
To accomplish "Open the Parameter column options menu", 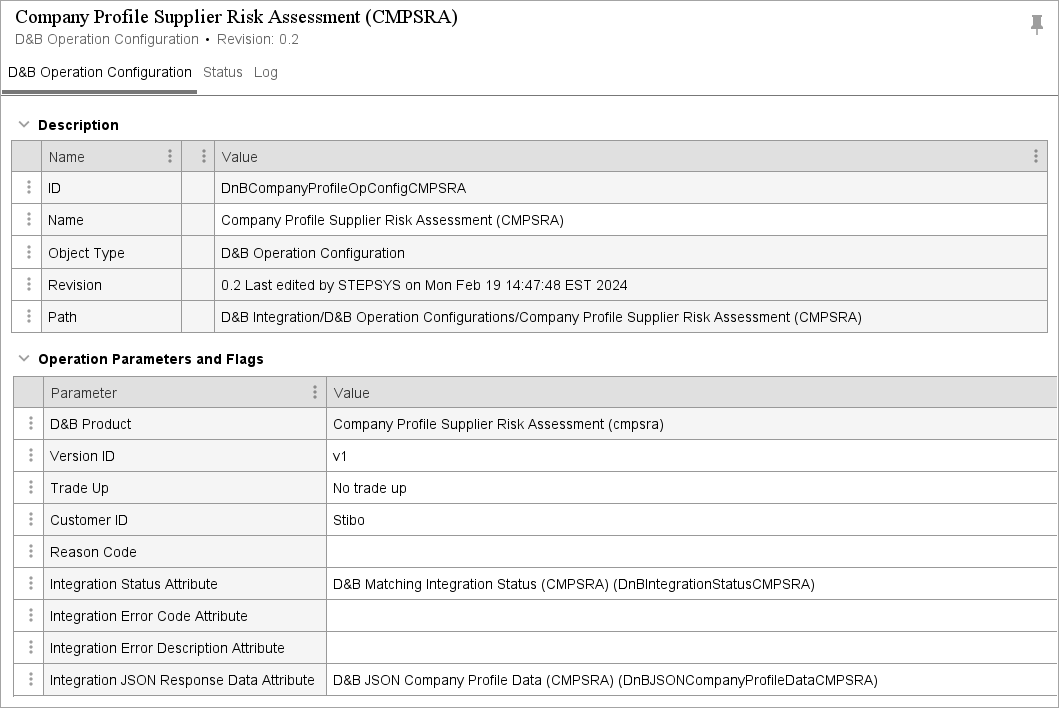I will [315, 392].
